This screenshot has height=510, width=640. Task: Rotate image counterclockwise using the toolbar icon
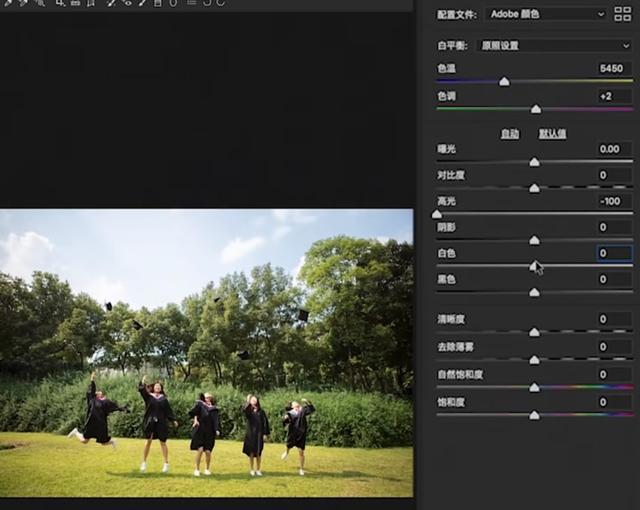tap(207, 3)
